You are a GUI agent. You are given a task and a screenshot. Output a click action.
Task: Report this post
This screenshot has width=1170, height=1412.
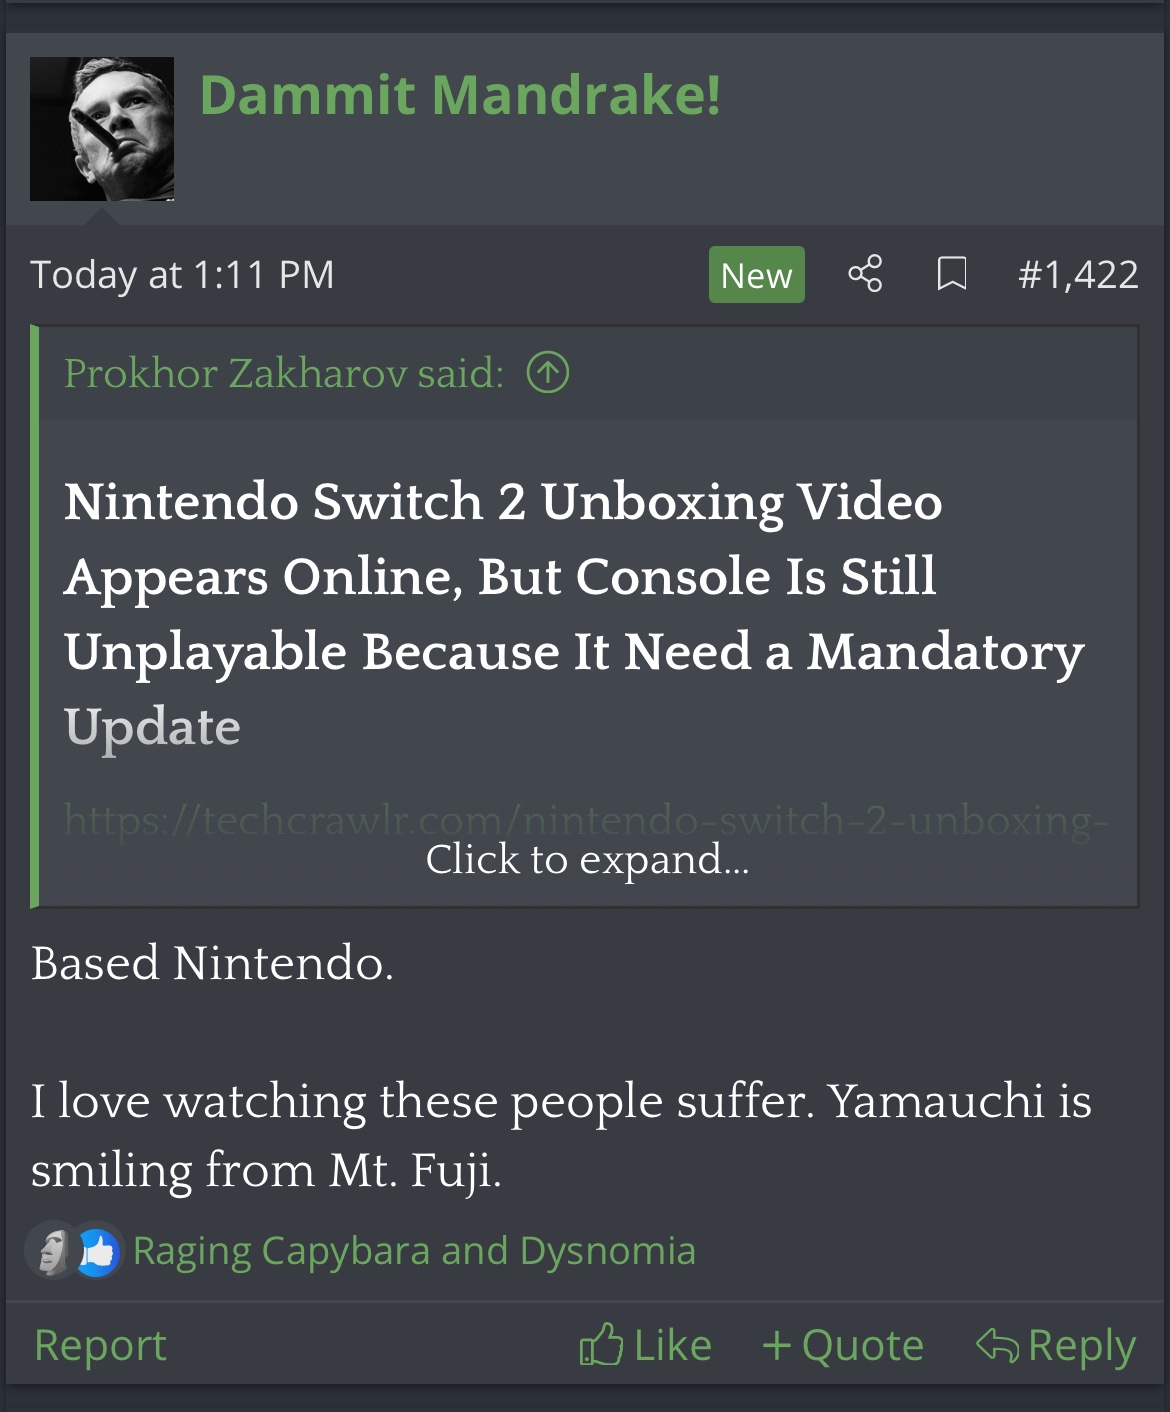pos(100,1345)
